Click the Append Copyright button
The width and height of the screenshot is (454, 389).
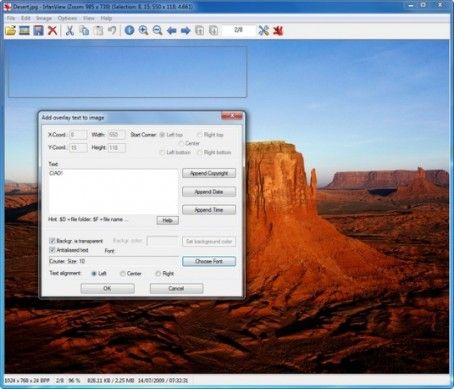point(209,173)
